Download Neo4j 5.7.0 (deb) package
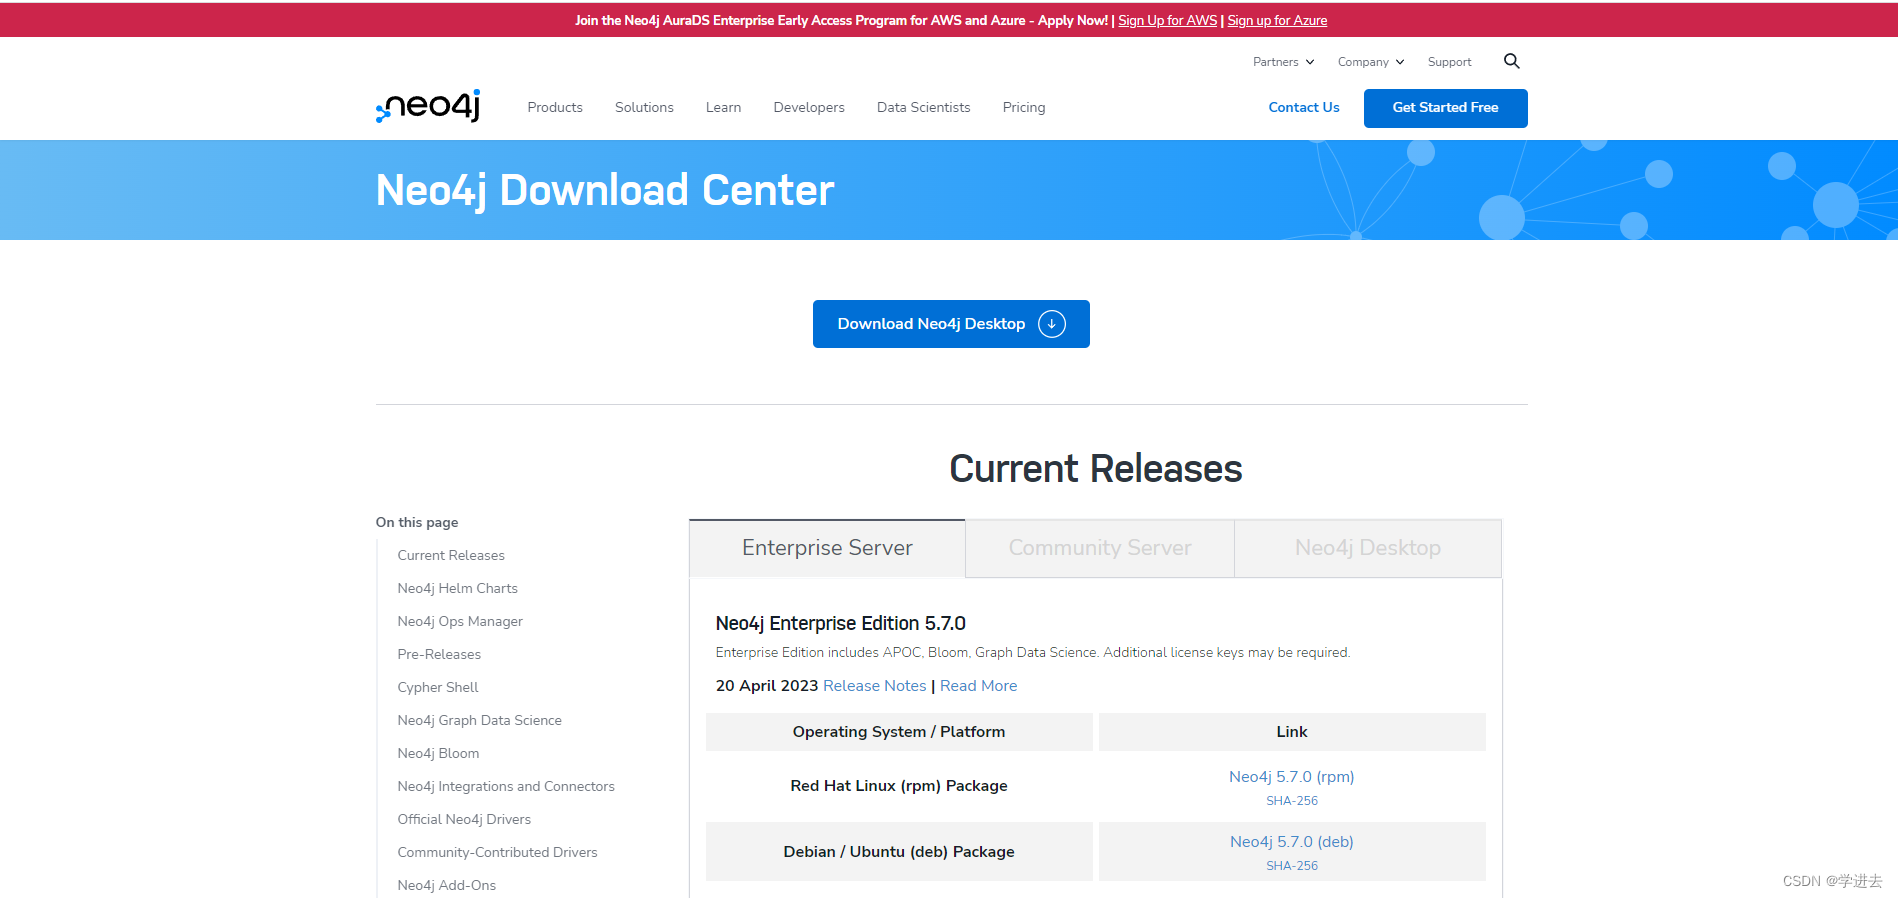Image resolution: width=1898 pixels, height=898 pixels. (x=1291, y=842)
